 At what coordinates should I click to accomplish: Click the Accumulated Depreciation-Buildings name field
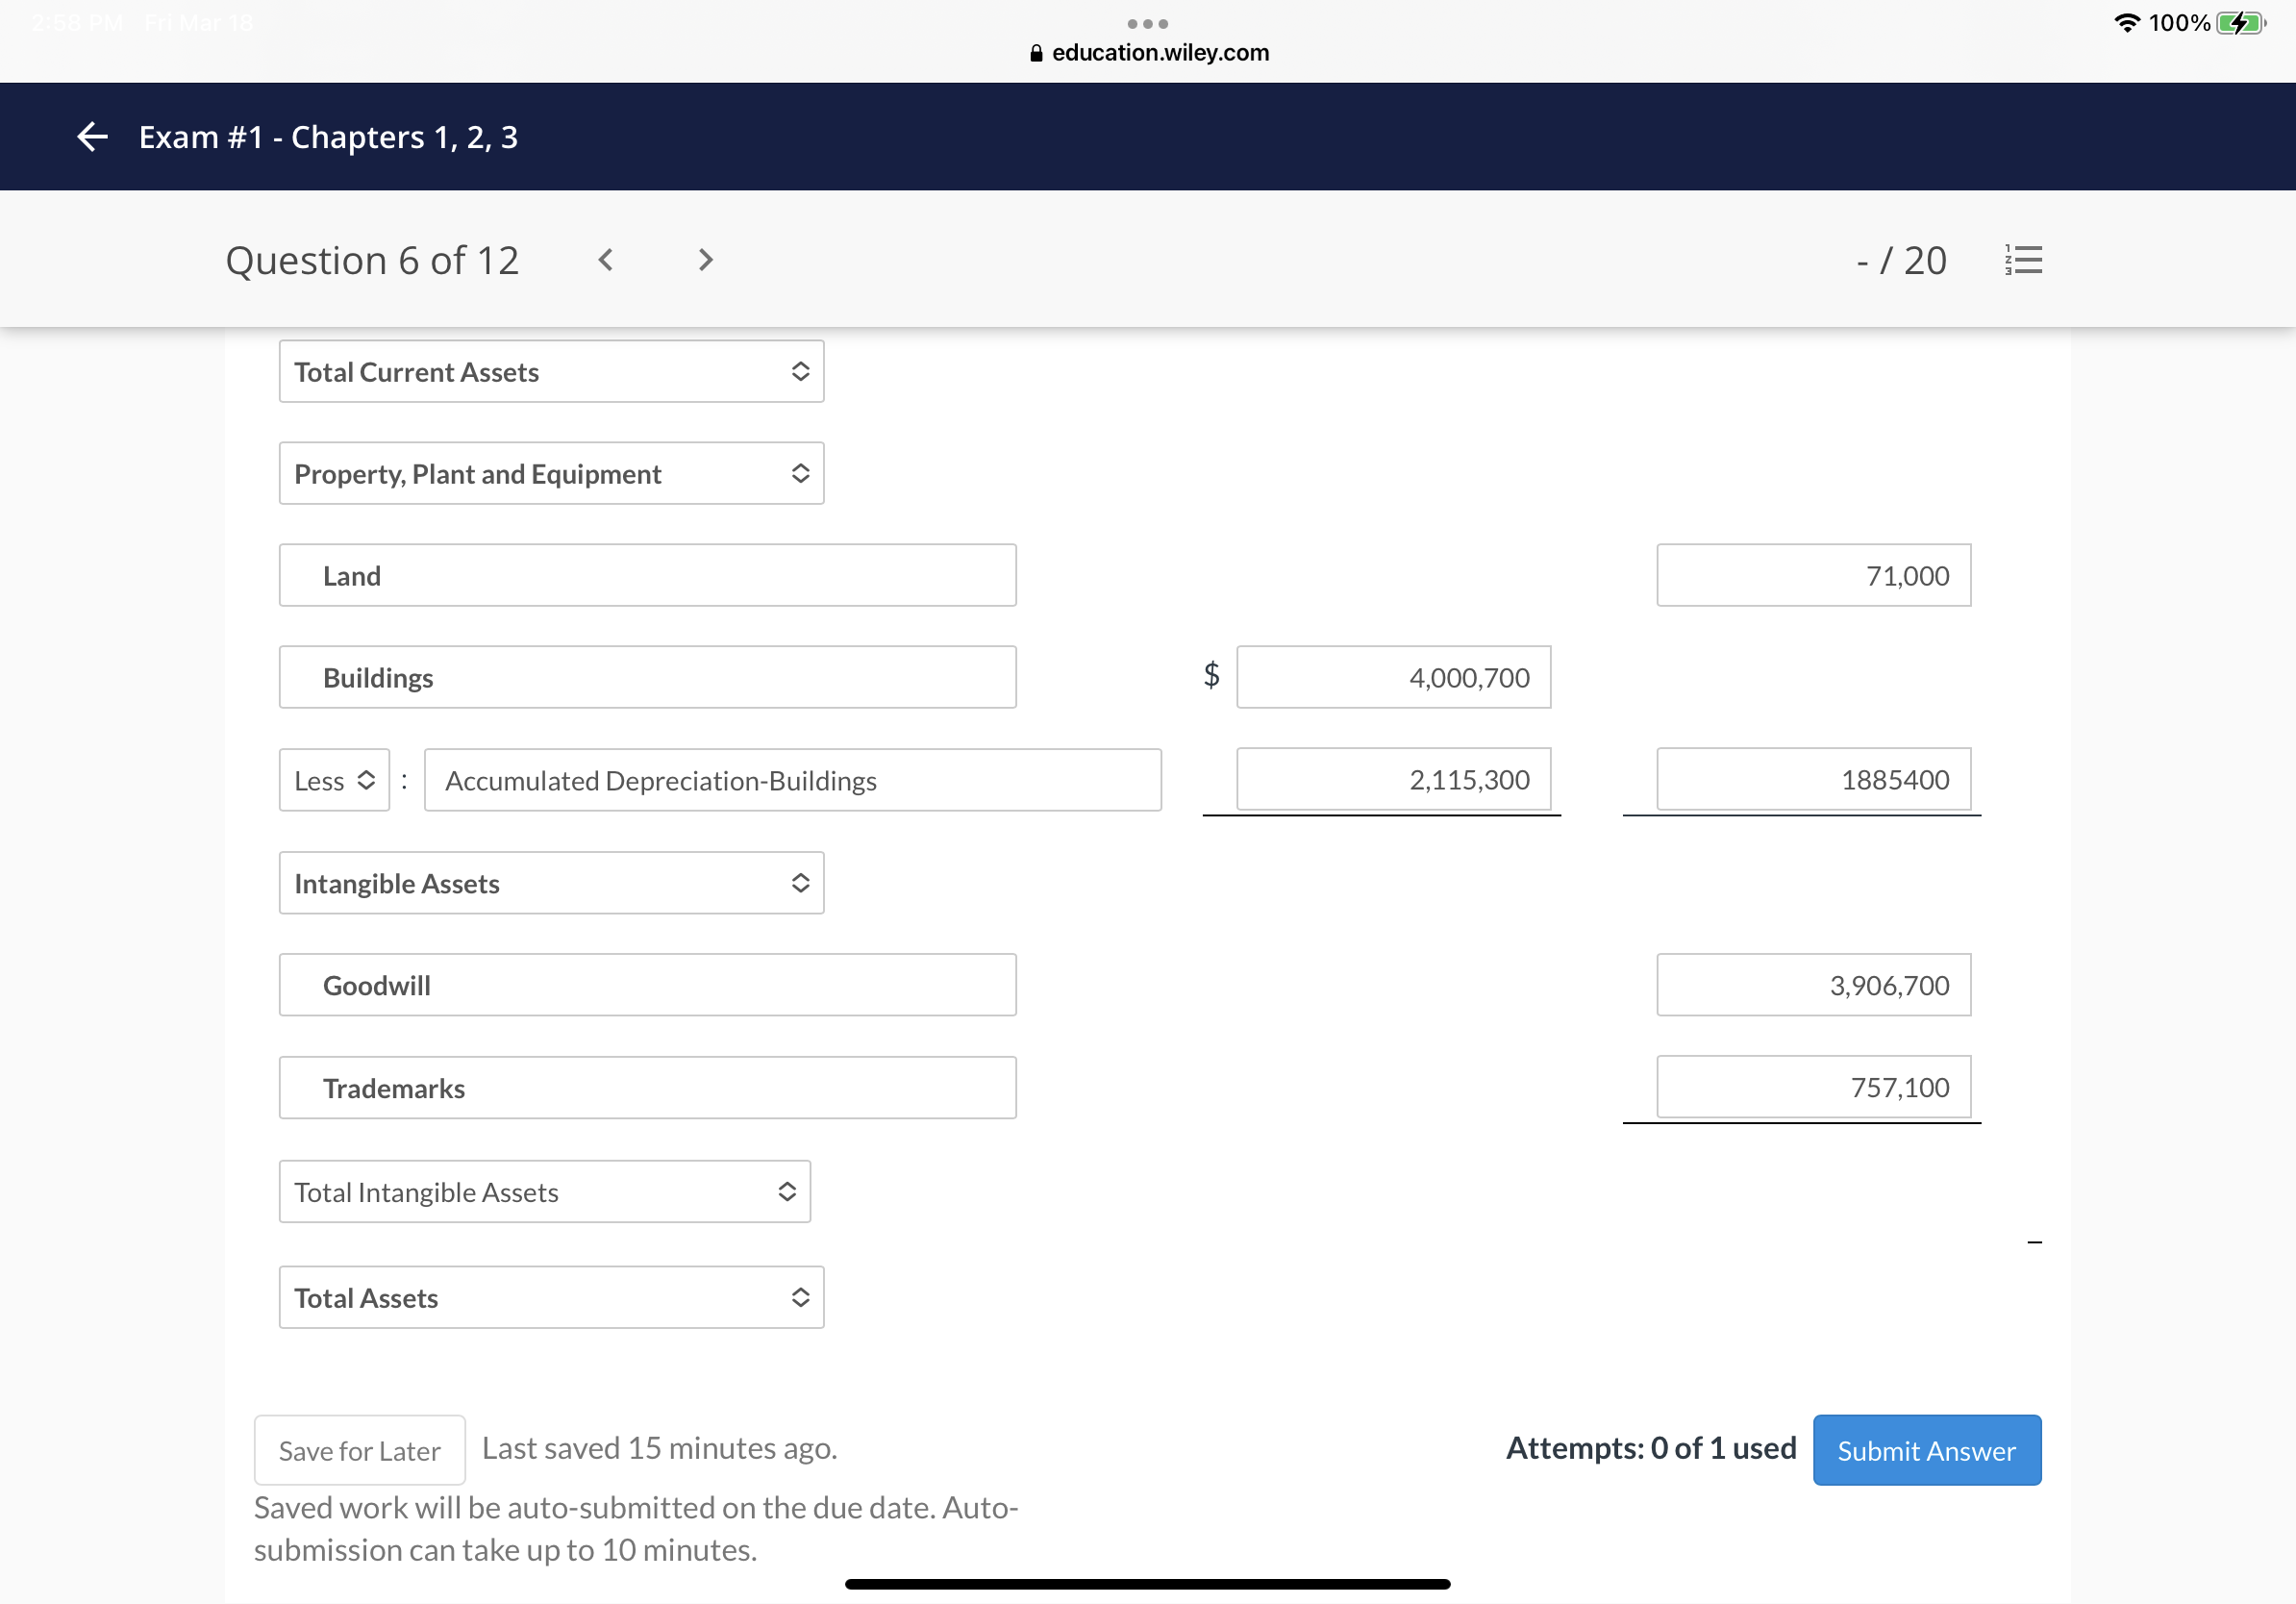792,781
